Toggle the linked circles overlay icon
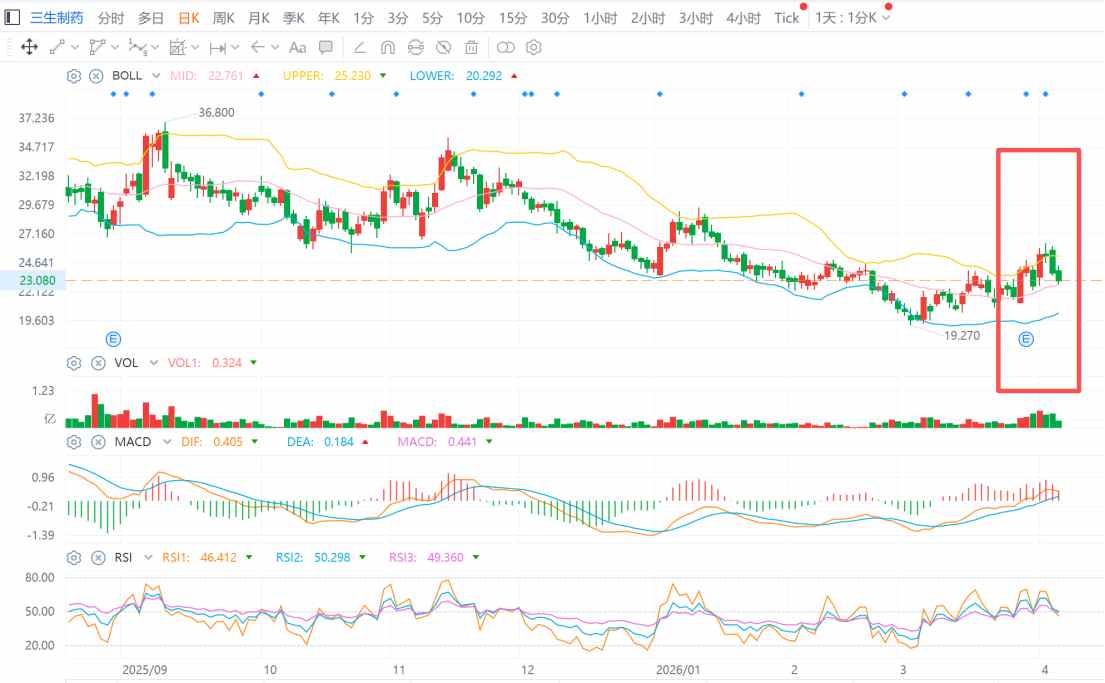This screenshot has height=683, width=1105. tap(506, 47)
